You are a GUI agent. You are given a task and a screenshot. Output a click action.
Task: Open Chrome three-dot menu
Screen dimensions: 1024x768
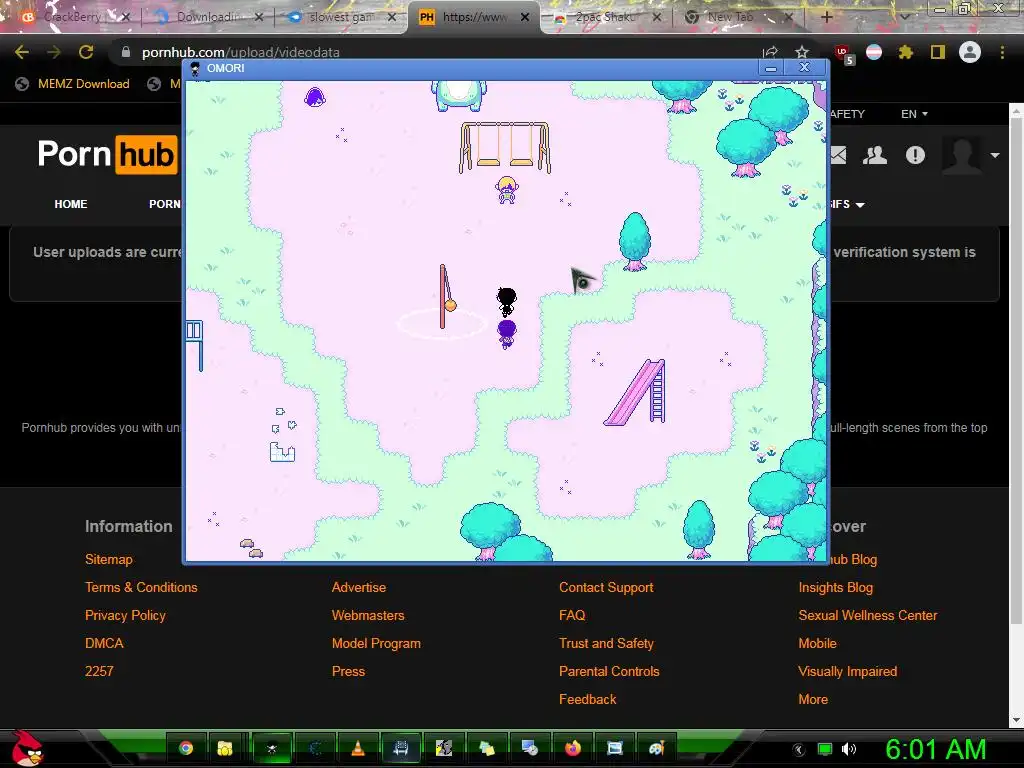(1002, 52)
